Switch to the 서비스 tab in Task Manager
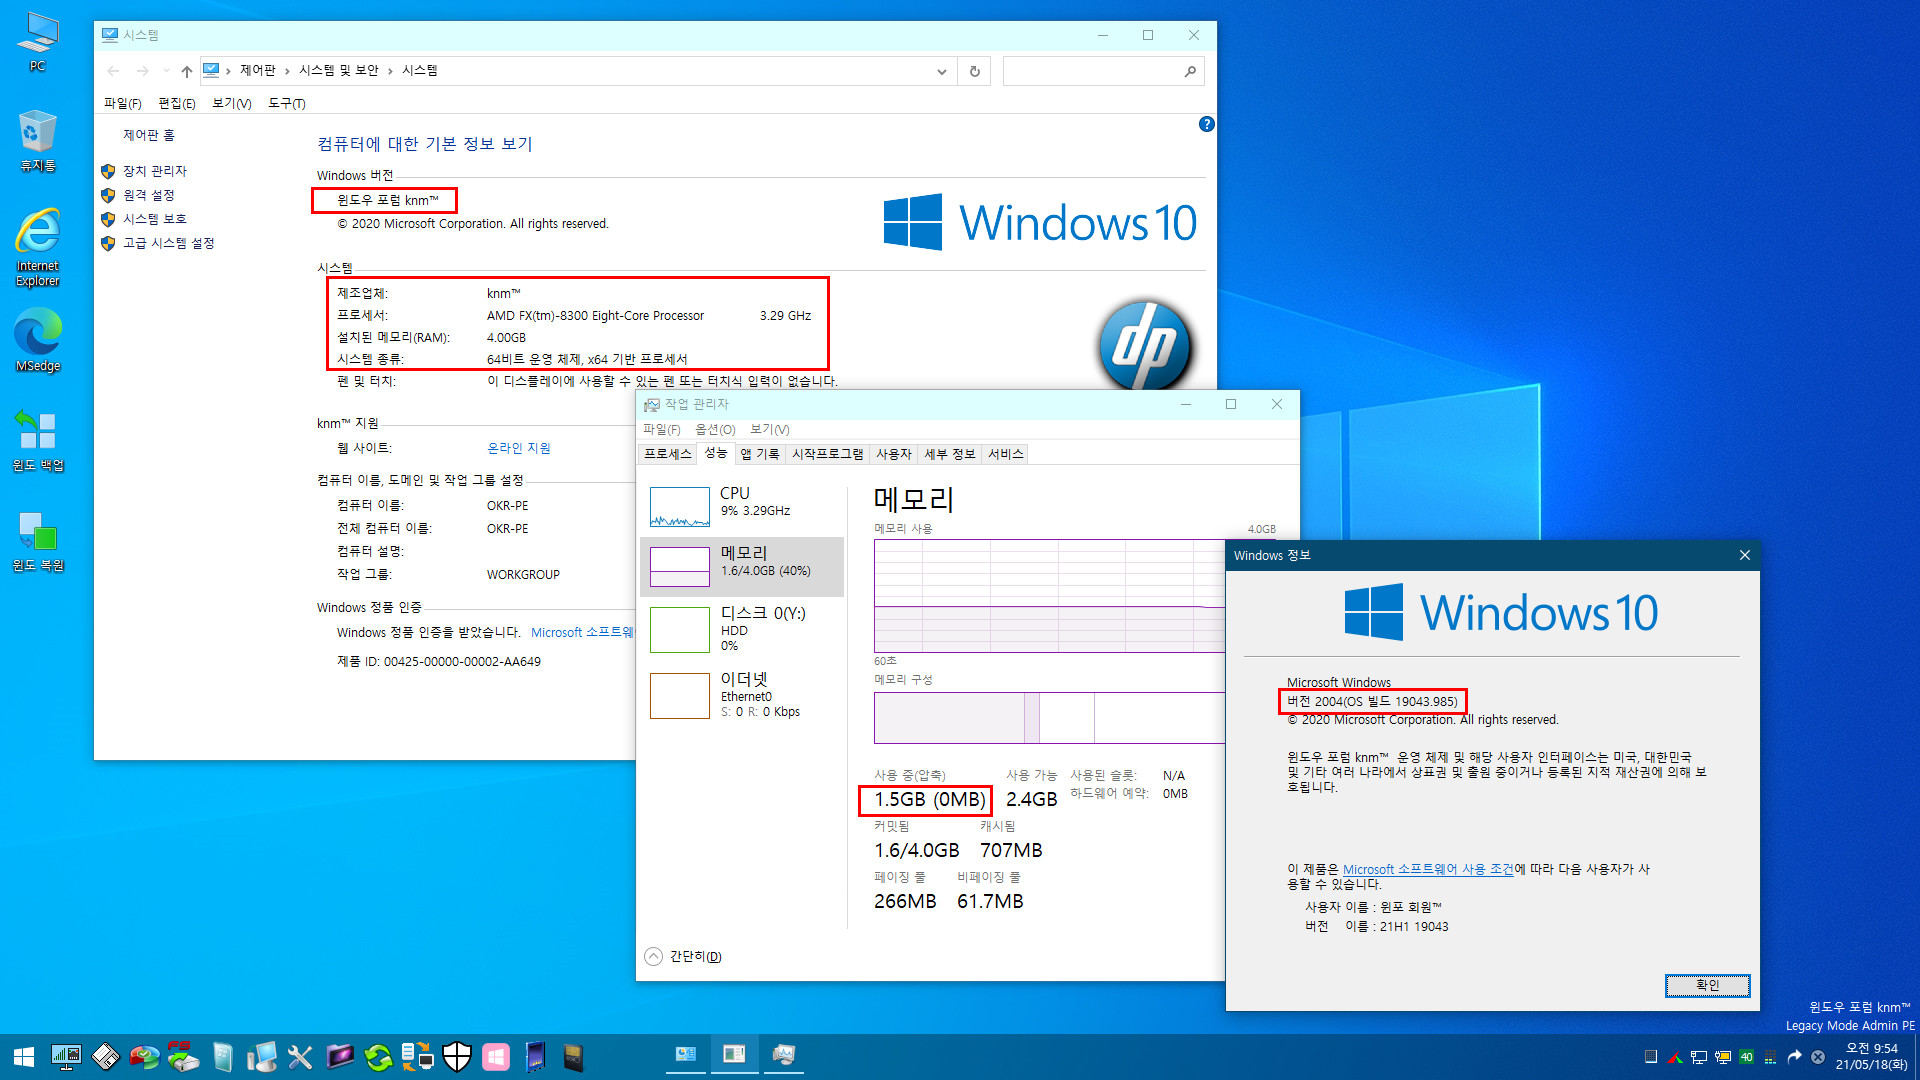The image size is (1920, 1080). [1005, 454]
